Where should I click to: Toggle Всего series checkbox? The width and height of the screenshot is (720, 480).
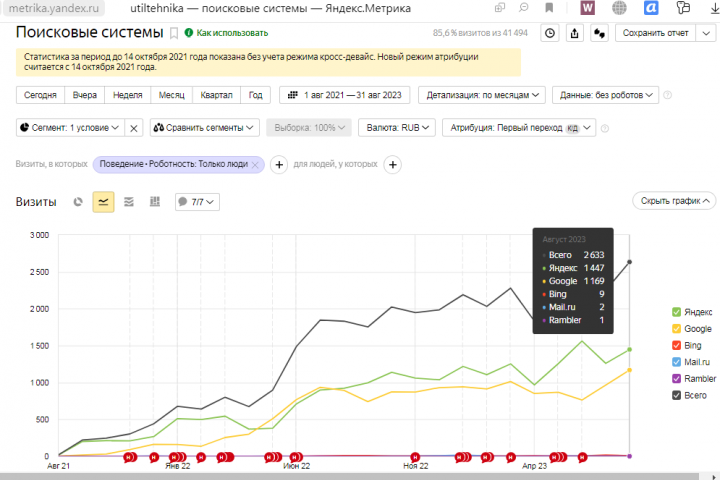pos(676,395)
